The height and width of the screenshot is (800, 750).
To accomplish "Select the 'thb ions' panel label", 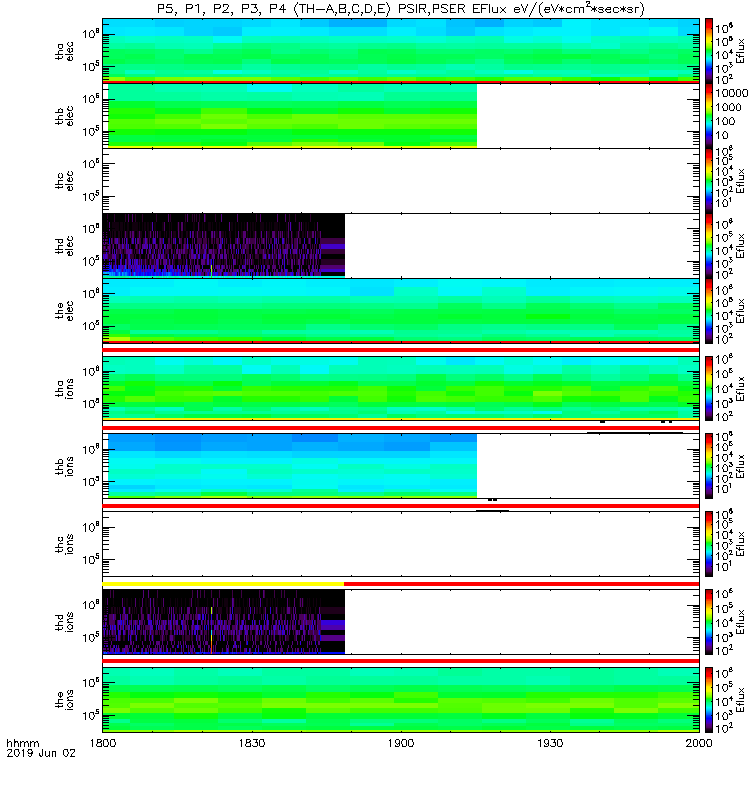I will point(65,466).
